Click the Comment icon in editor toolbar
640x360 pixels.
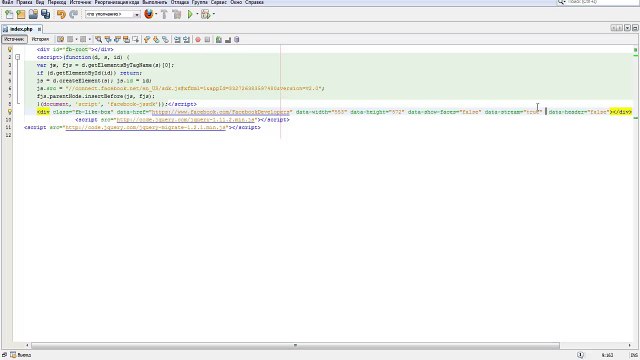(219, 40)
